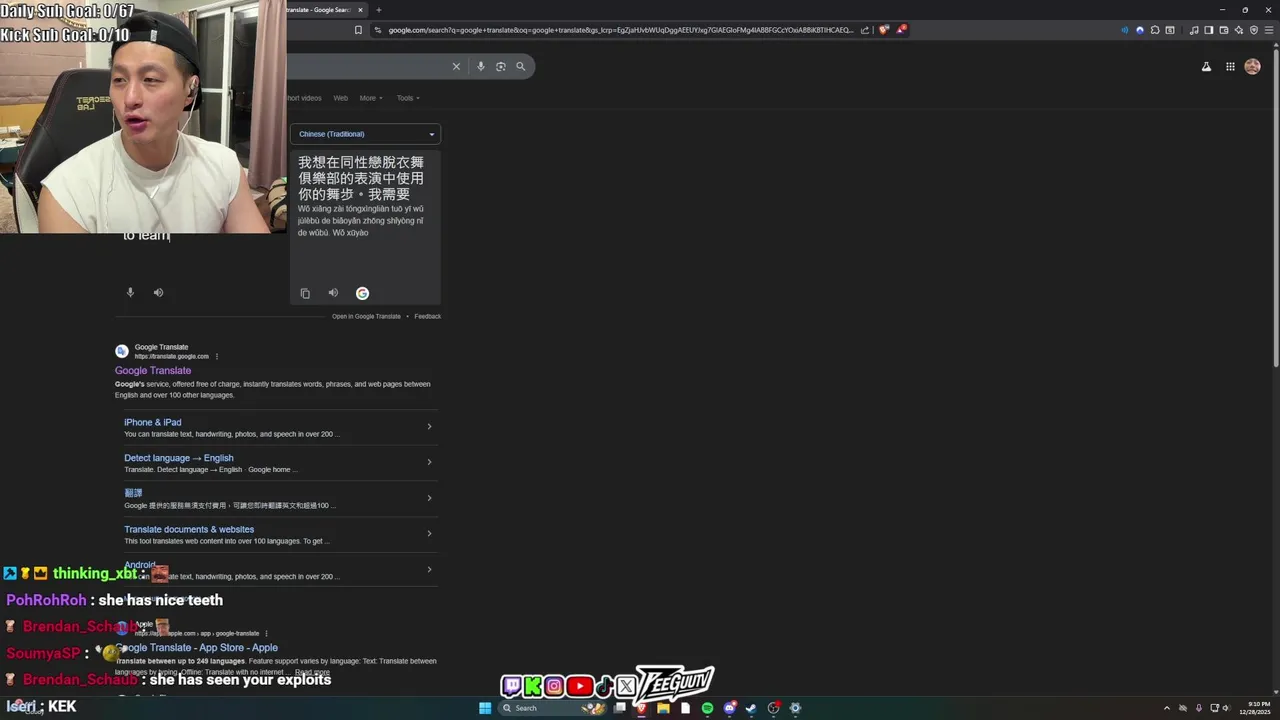The image size is (1280, 720).
Task: Open Translate documents & websites sitelink
Action: pyautogui.click(x=189, y=529)
